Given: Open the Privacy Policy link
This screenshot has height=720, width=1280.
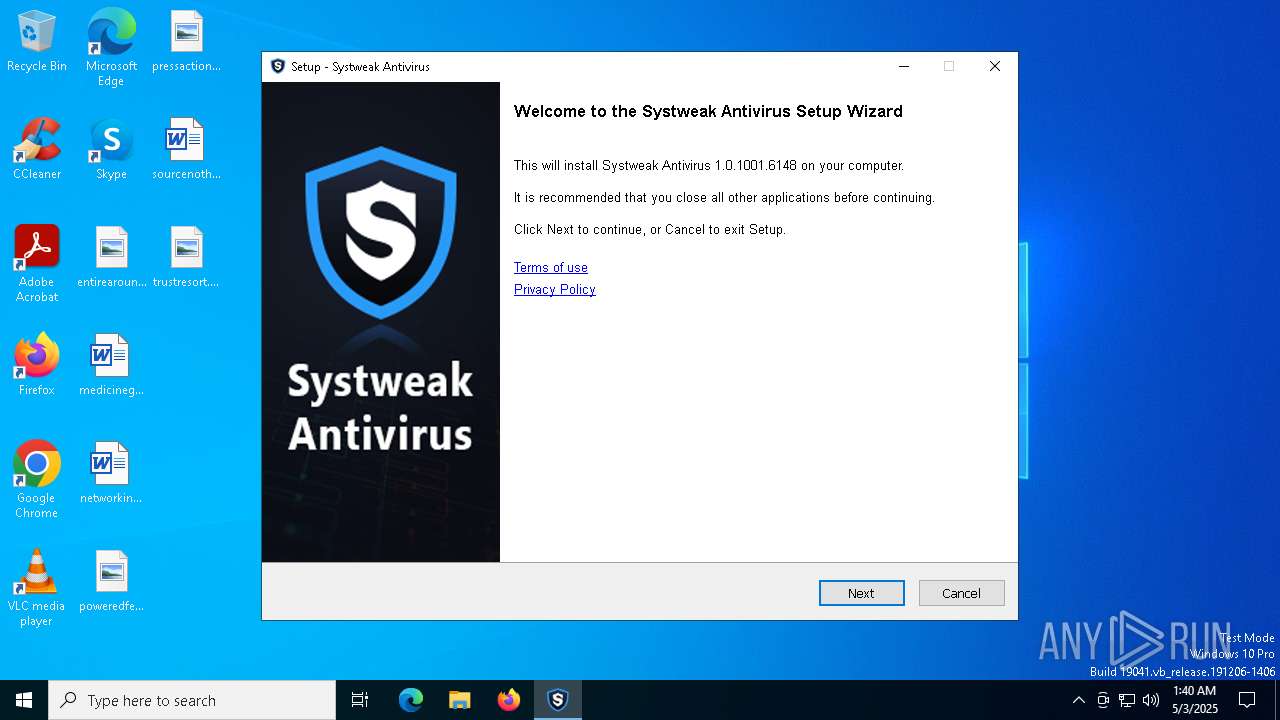Looking at the screenshot, I should (x=554, y=289).
